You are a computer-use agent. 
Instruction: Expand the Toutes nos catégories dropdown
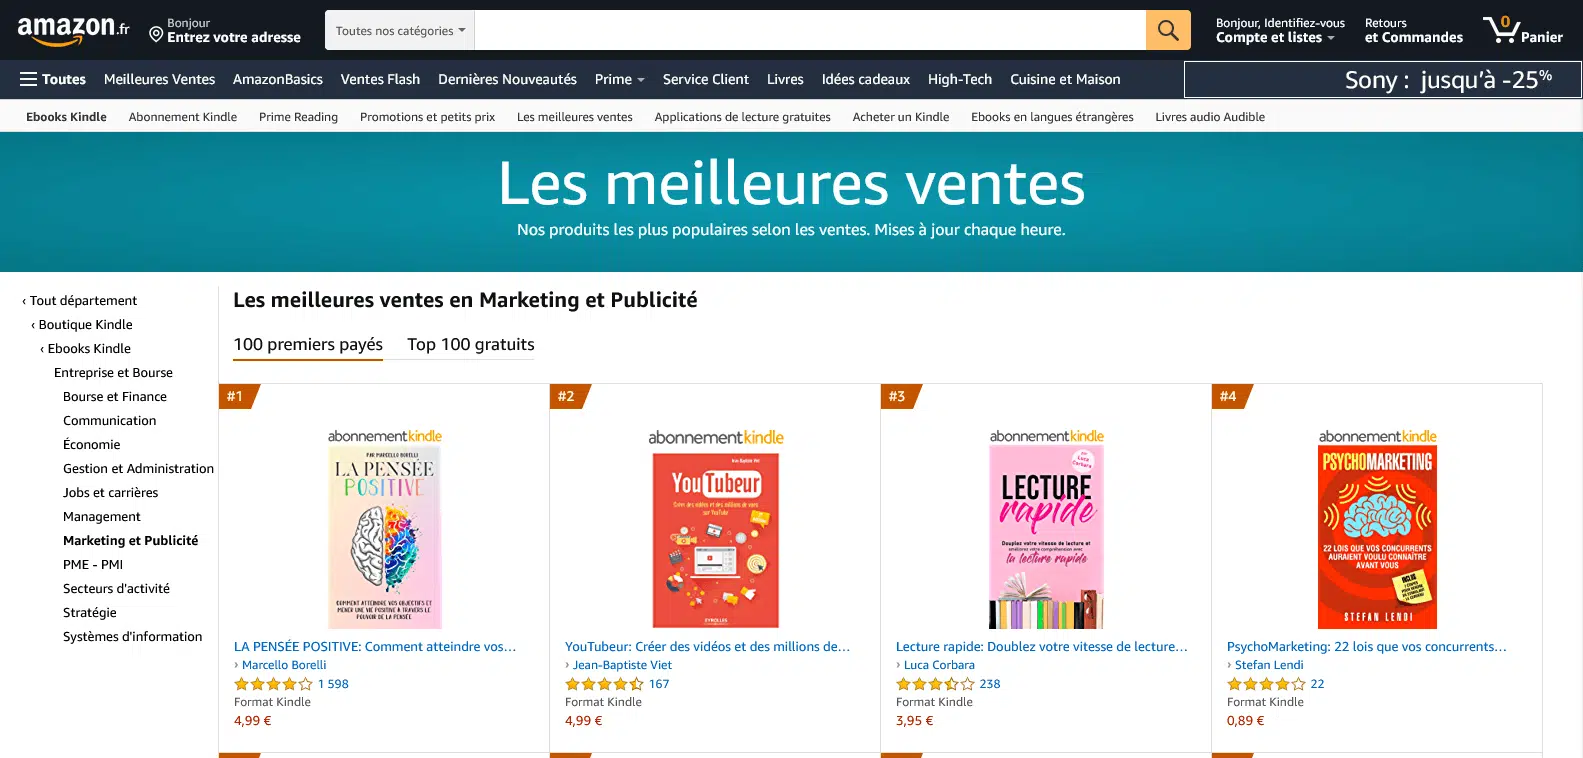(x=400, y=31)
